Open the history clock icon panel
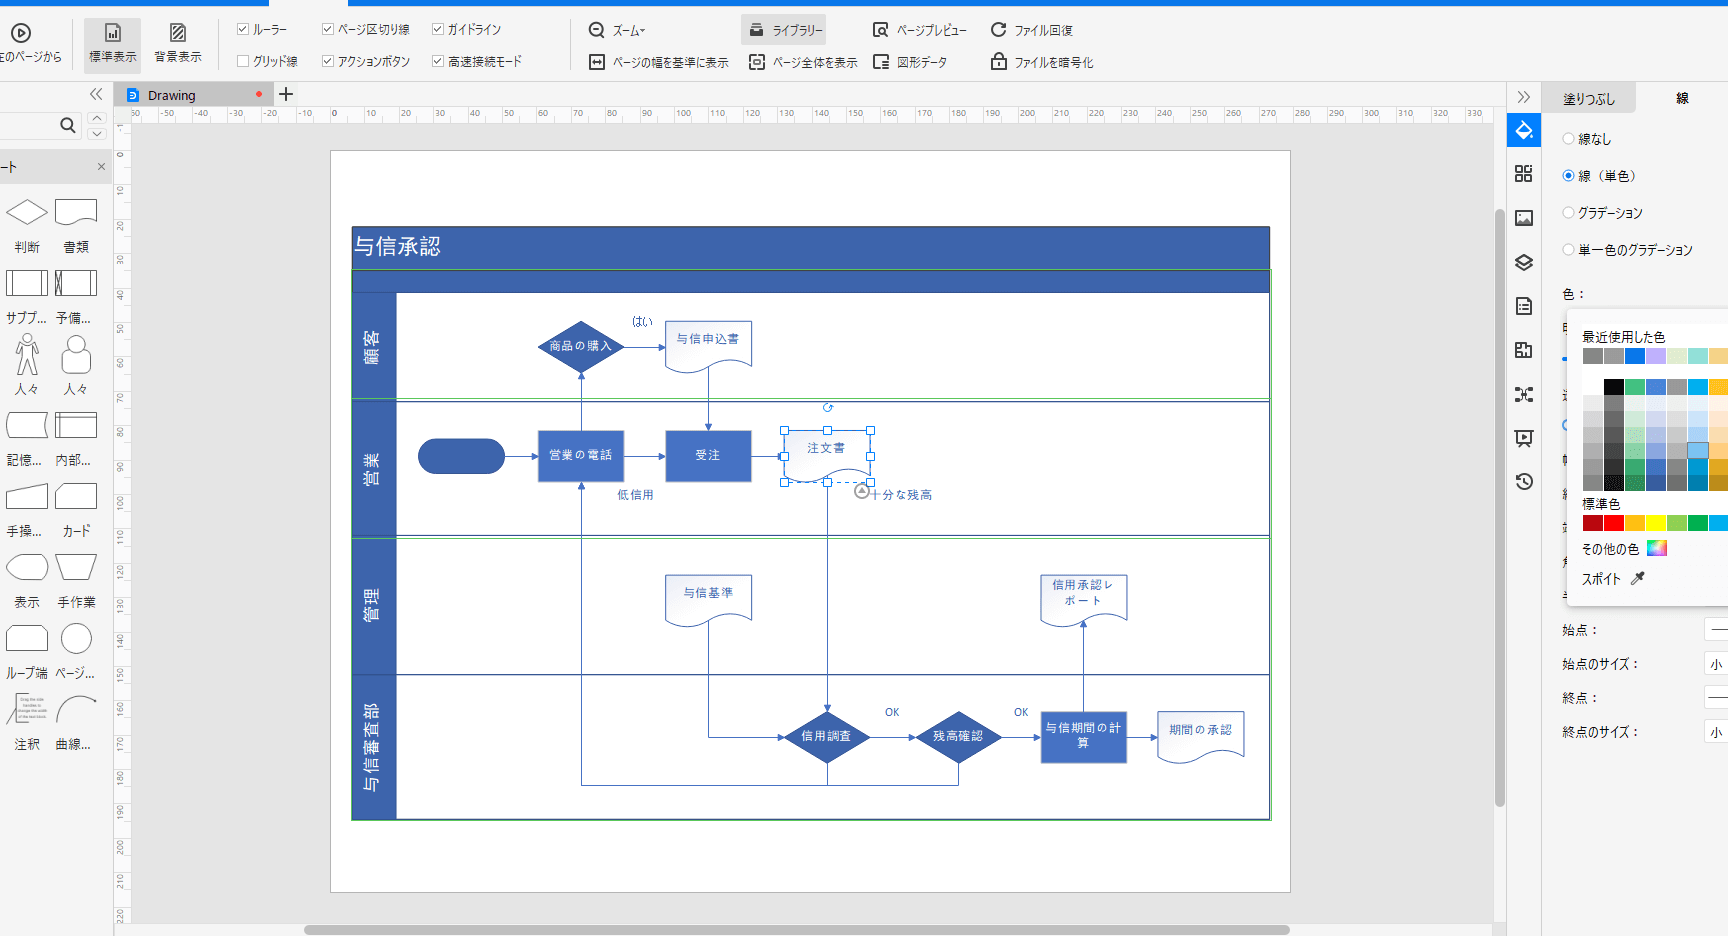 pyautogui.click(x=1523, y=482)
